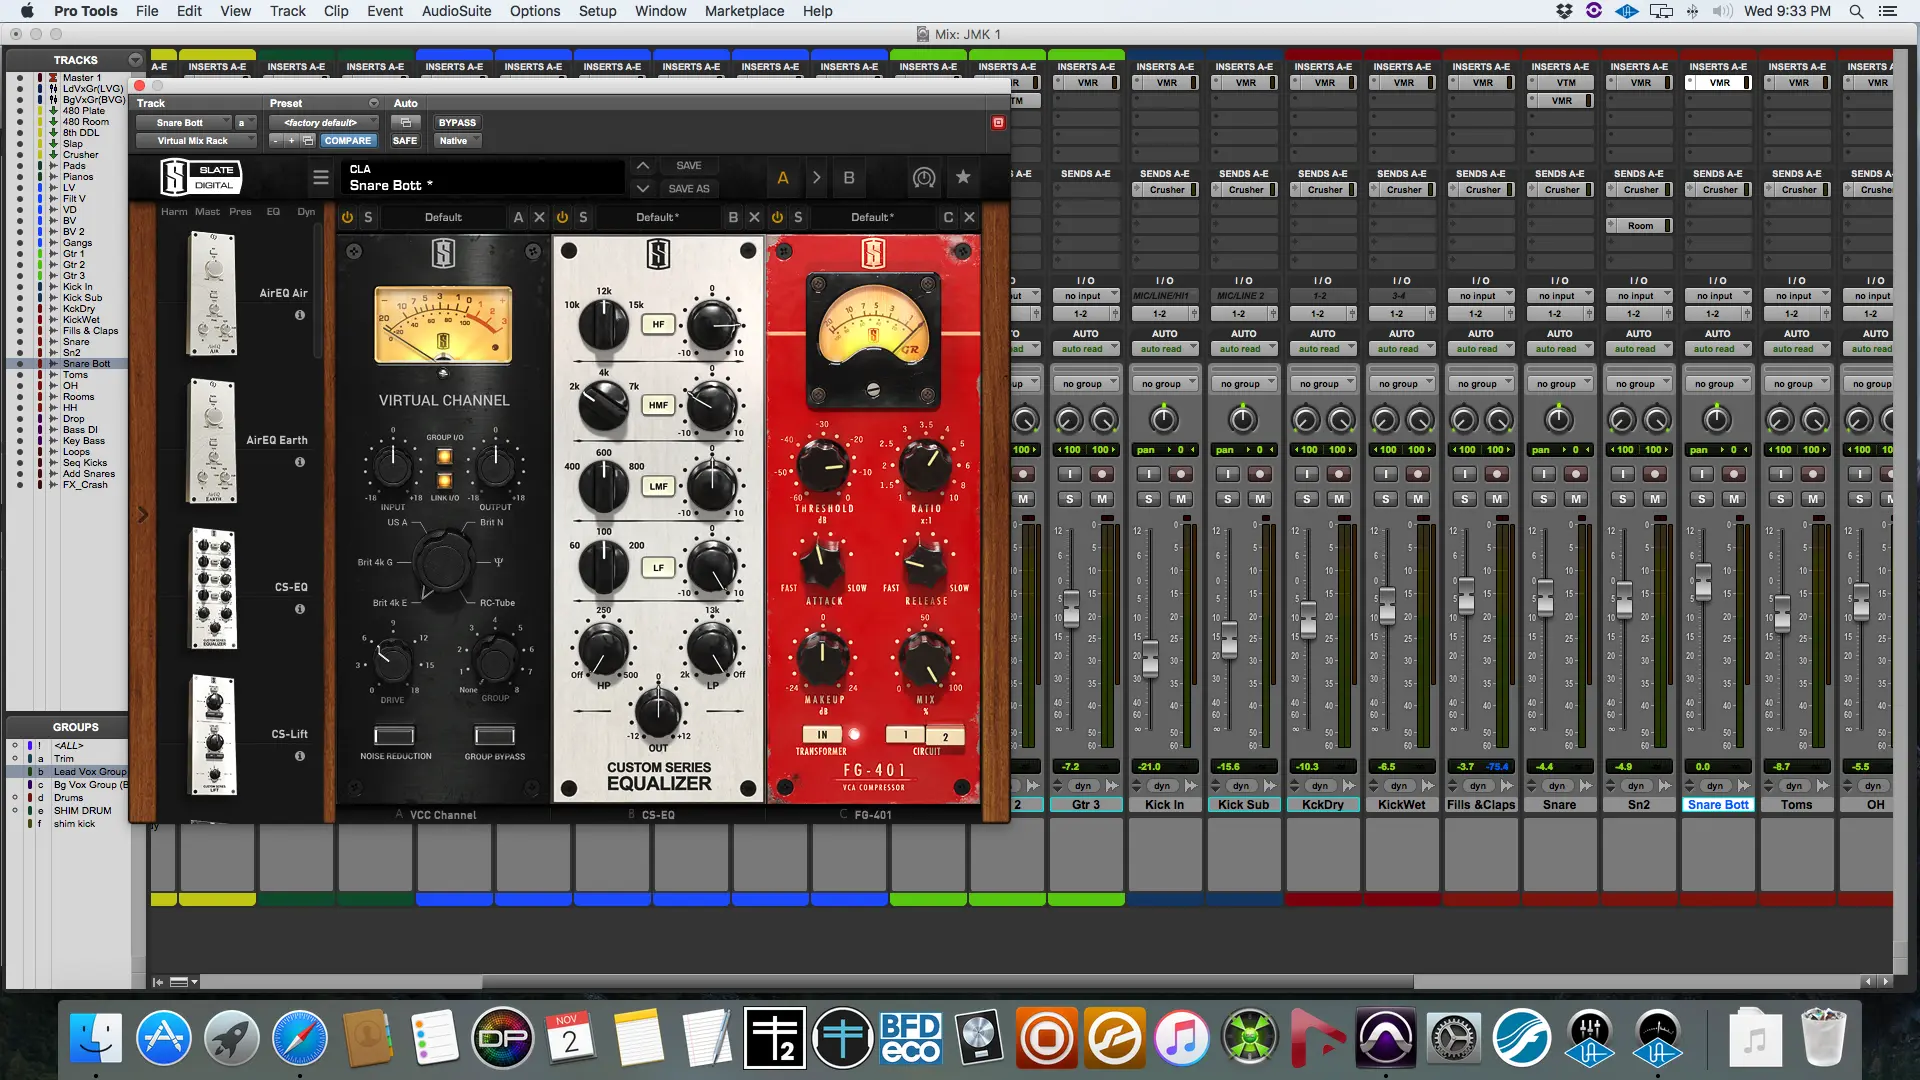Select the B comparison setting
The width and height of the screenshot is (1920, 1080).
[x=849, y=177]
